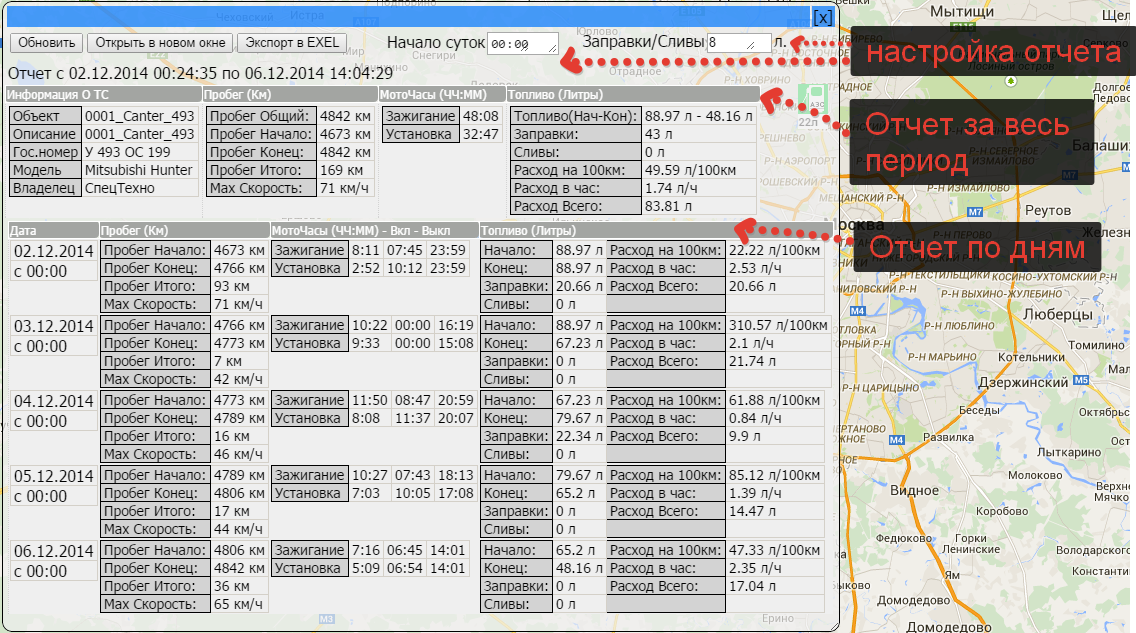Click the настройка отчета annotation label
The width and height of the screenshot is (1136, 633).
[991, 52]
